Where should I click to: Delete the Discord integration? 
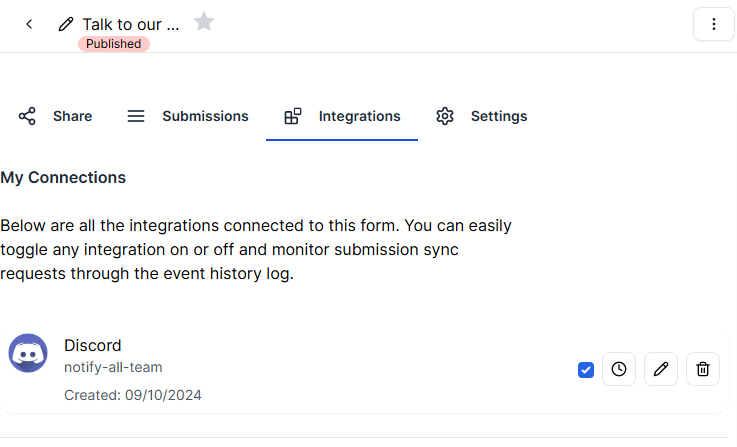(703, 370)
